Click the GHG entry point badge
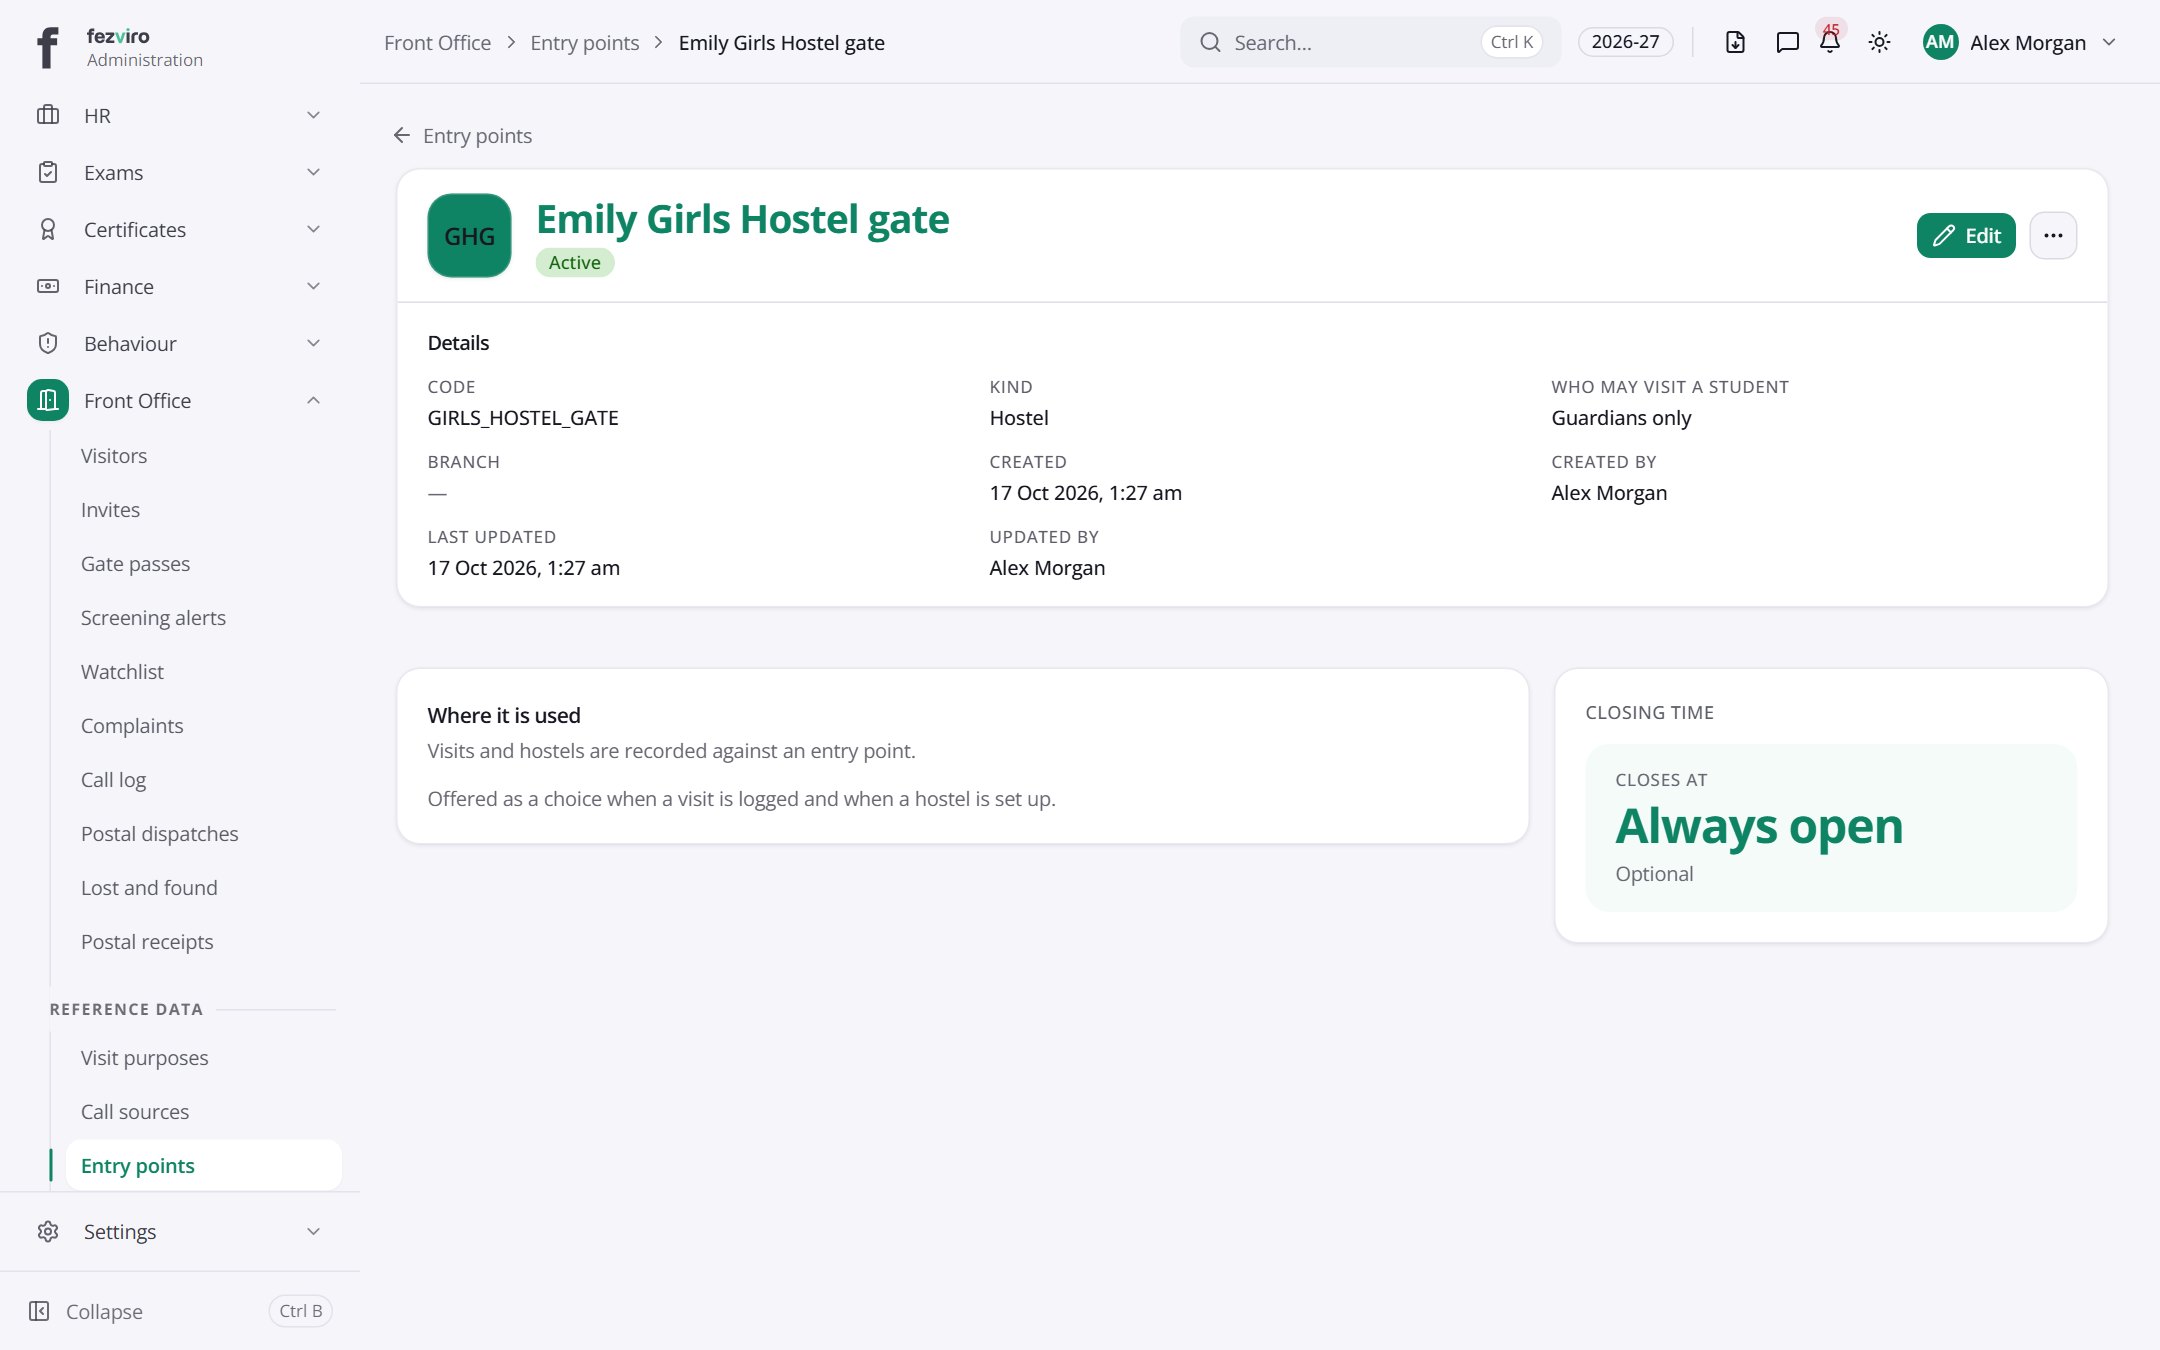 469,235
